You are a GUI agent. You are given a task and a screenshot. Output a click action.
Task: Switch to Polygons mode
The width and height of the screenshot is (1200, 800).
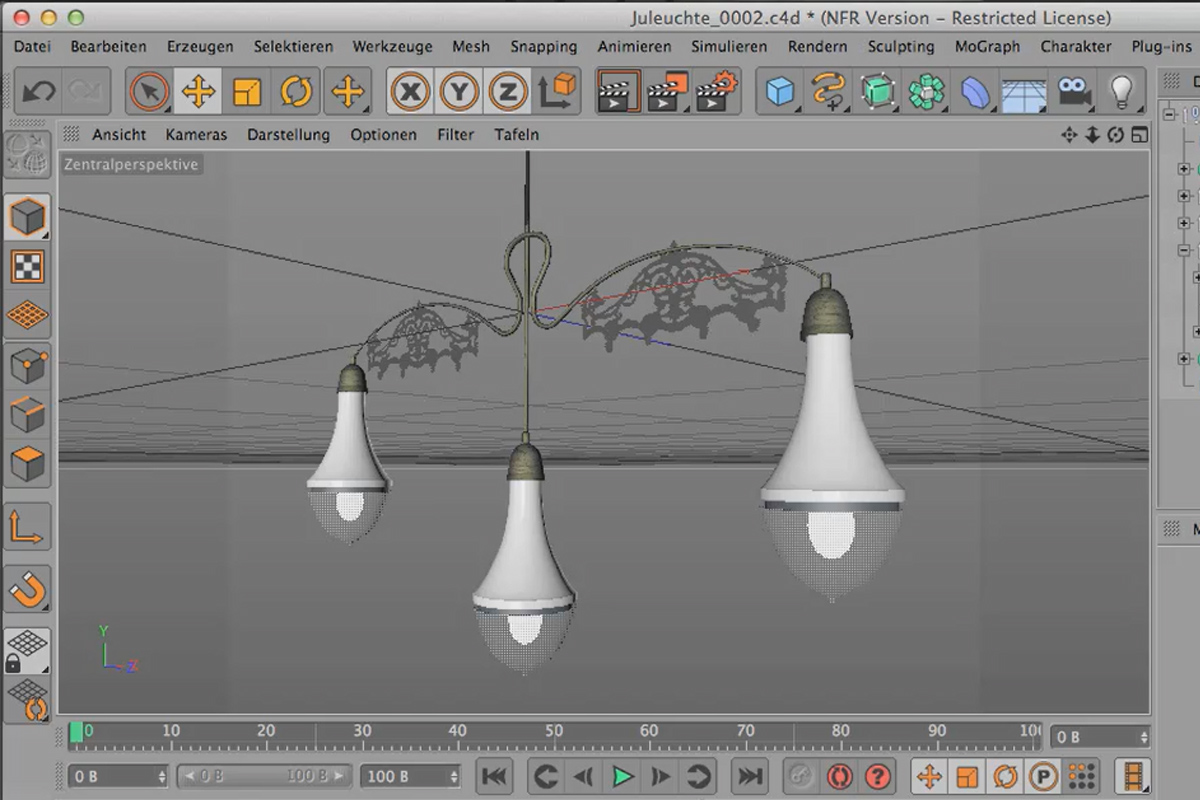pyautogui.click(x=27, y=464)
